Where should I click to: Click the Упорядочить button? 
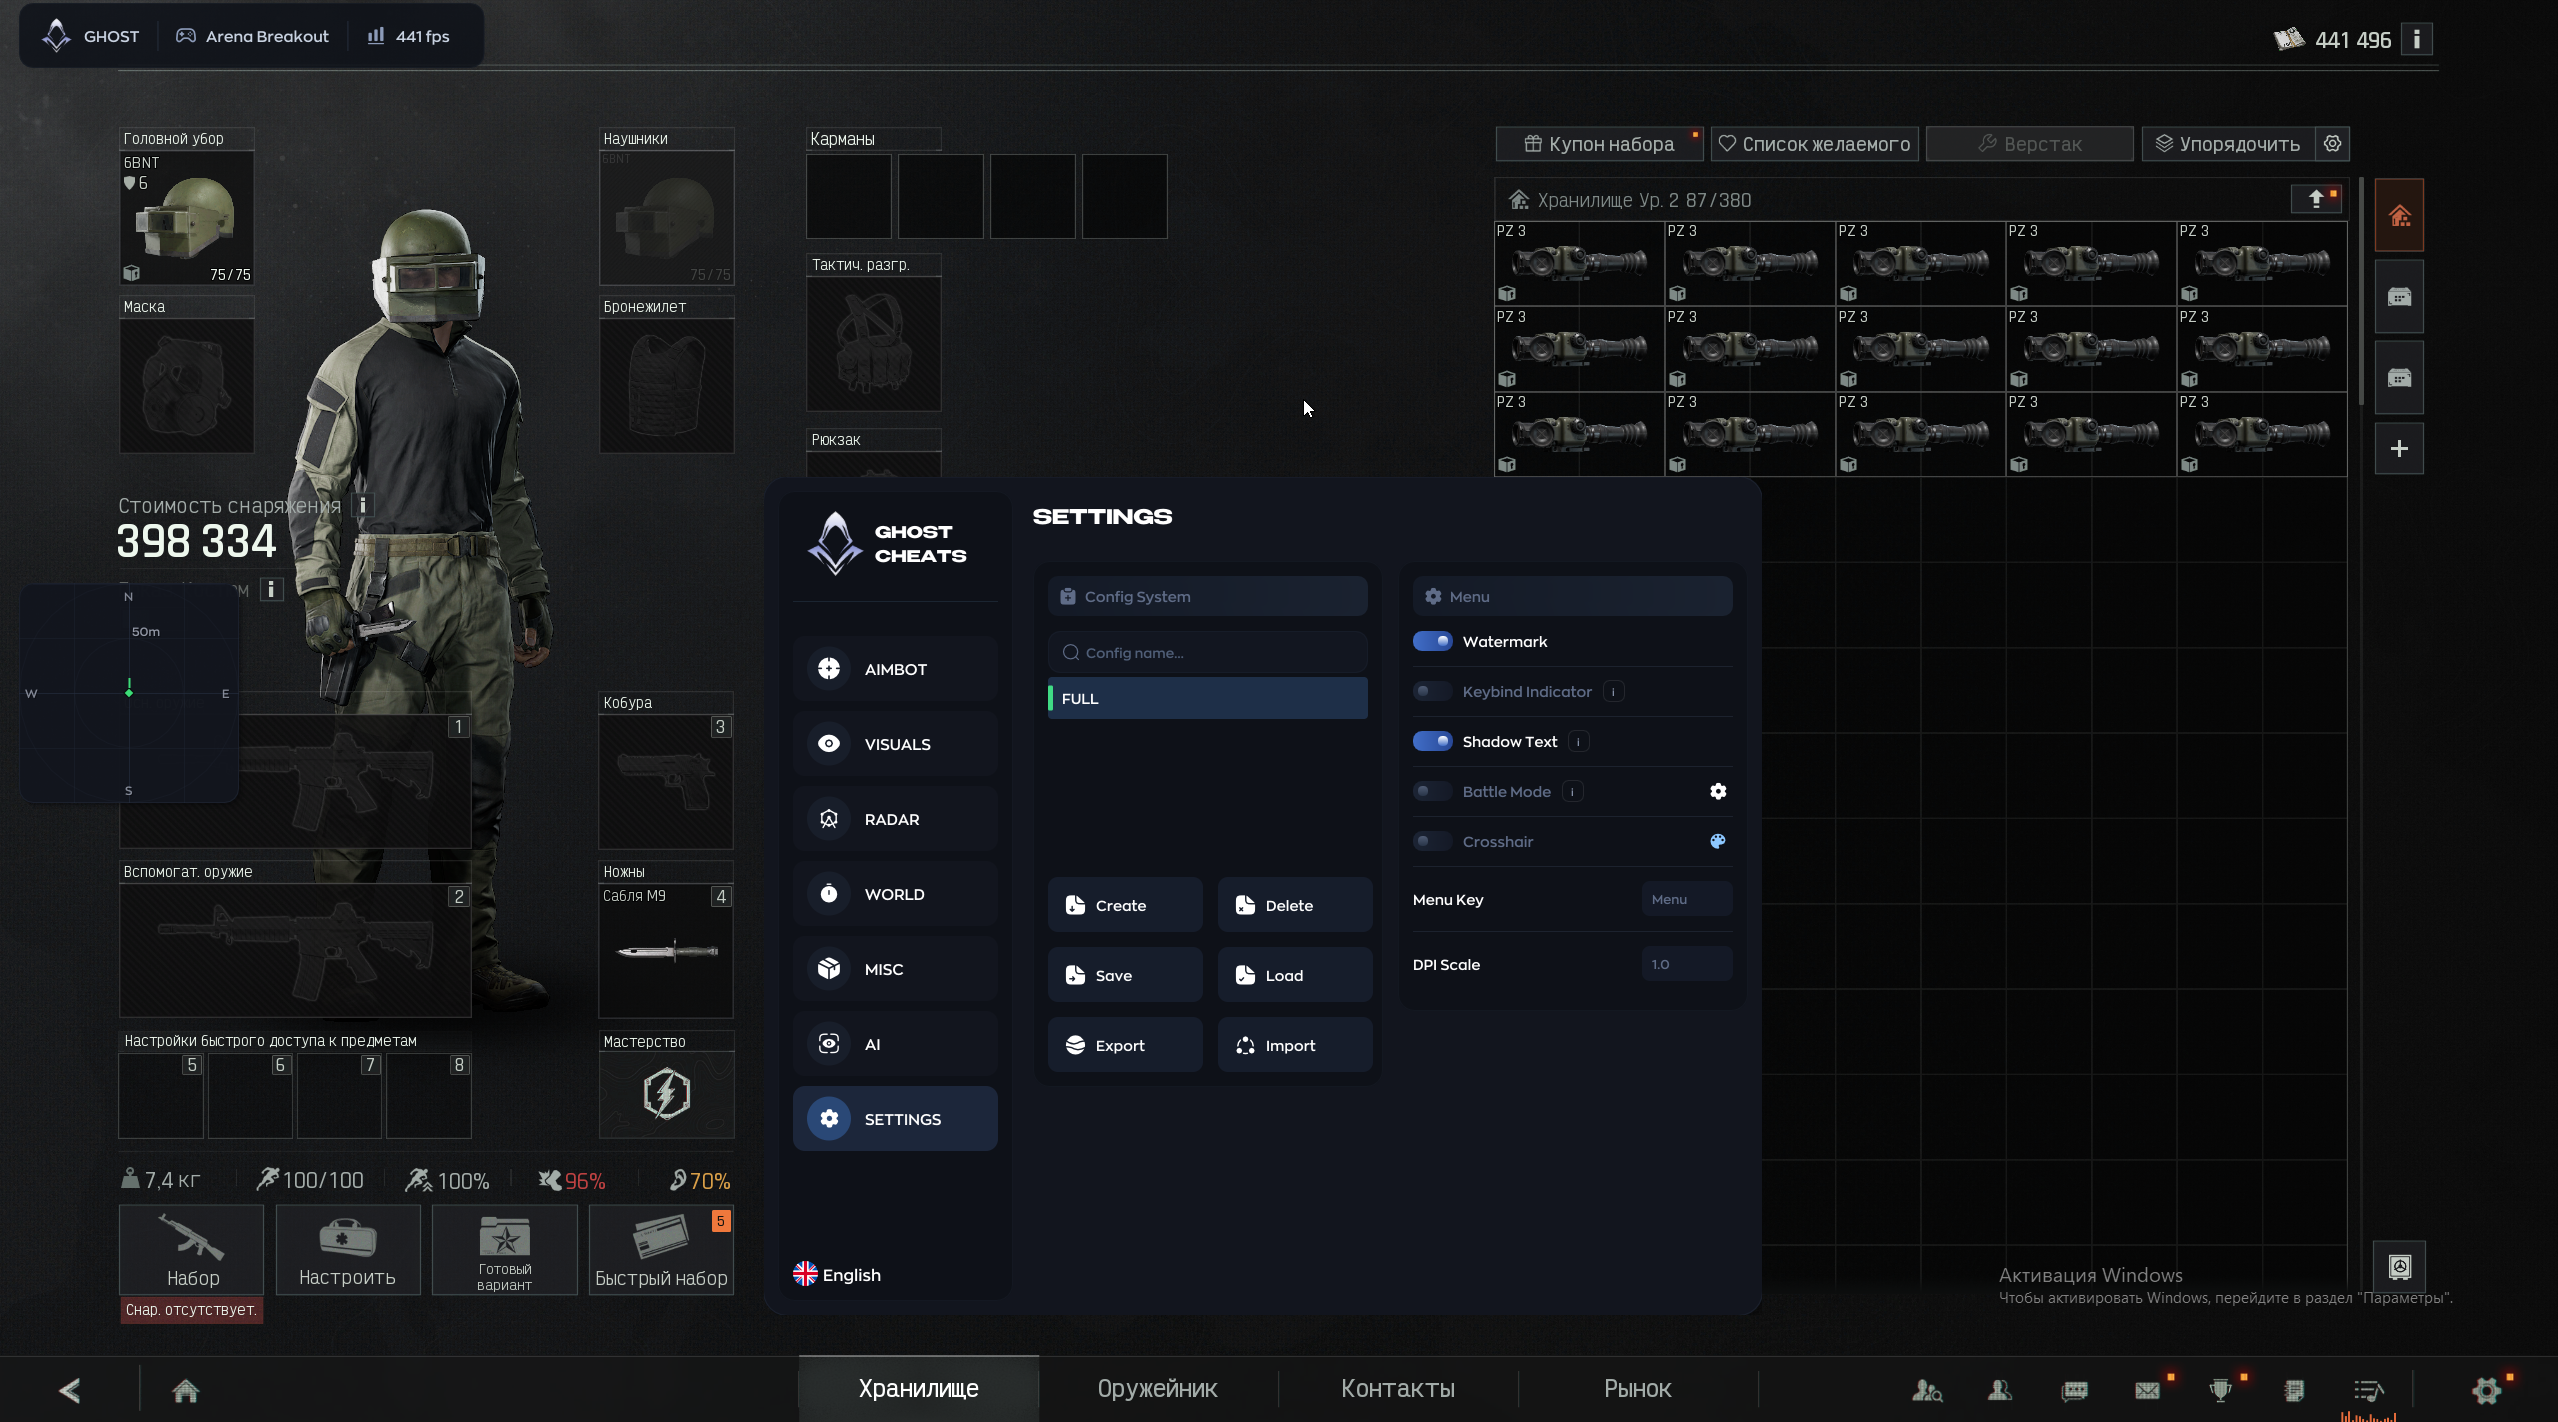2227,144
